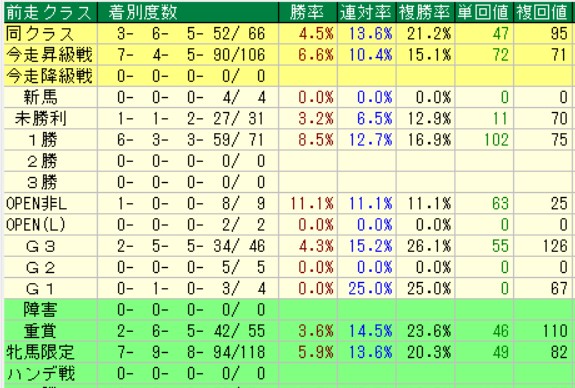Select the 複勝率 column header
The image size is (575, 388).
tap(425, 12)
